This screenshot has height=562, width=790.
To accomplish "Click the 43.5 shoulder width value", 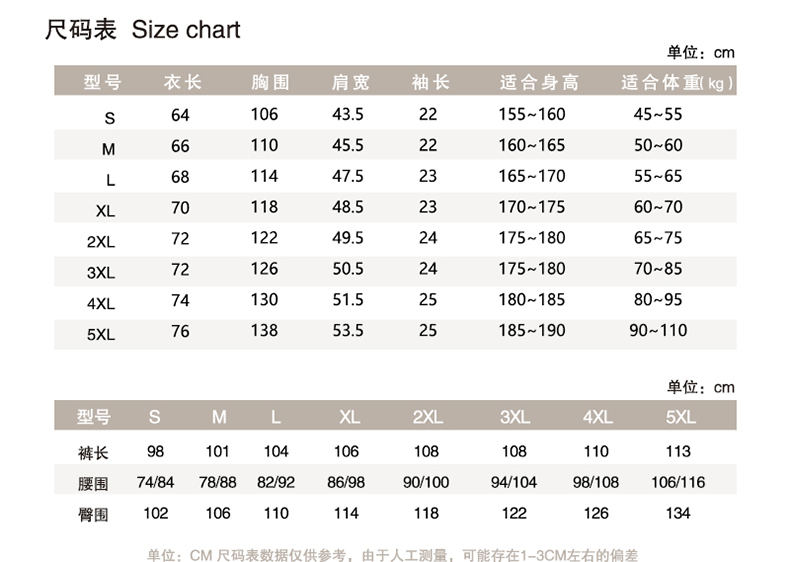I will [x=348, y=114].
